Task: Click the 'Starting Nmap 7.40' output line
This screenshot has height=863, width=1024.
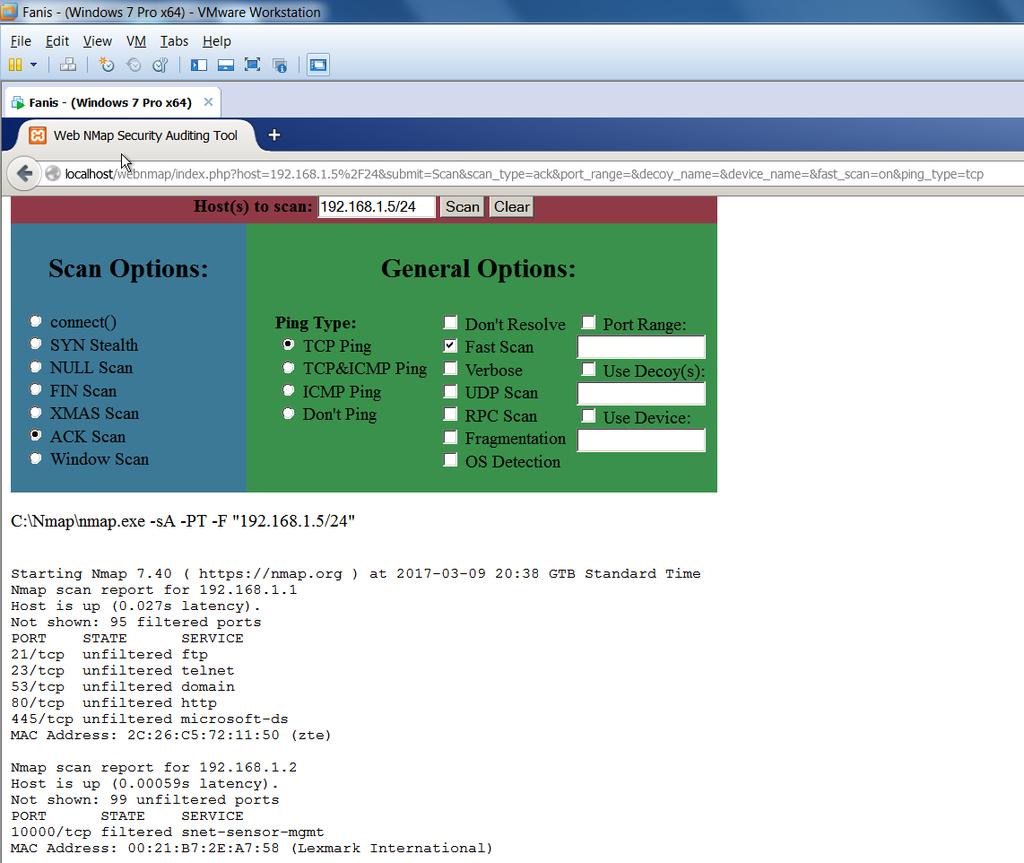Action: (356, 574)
